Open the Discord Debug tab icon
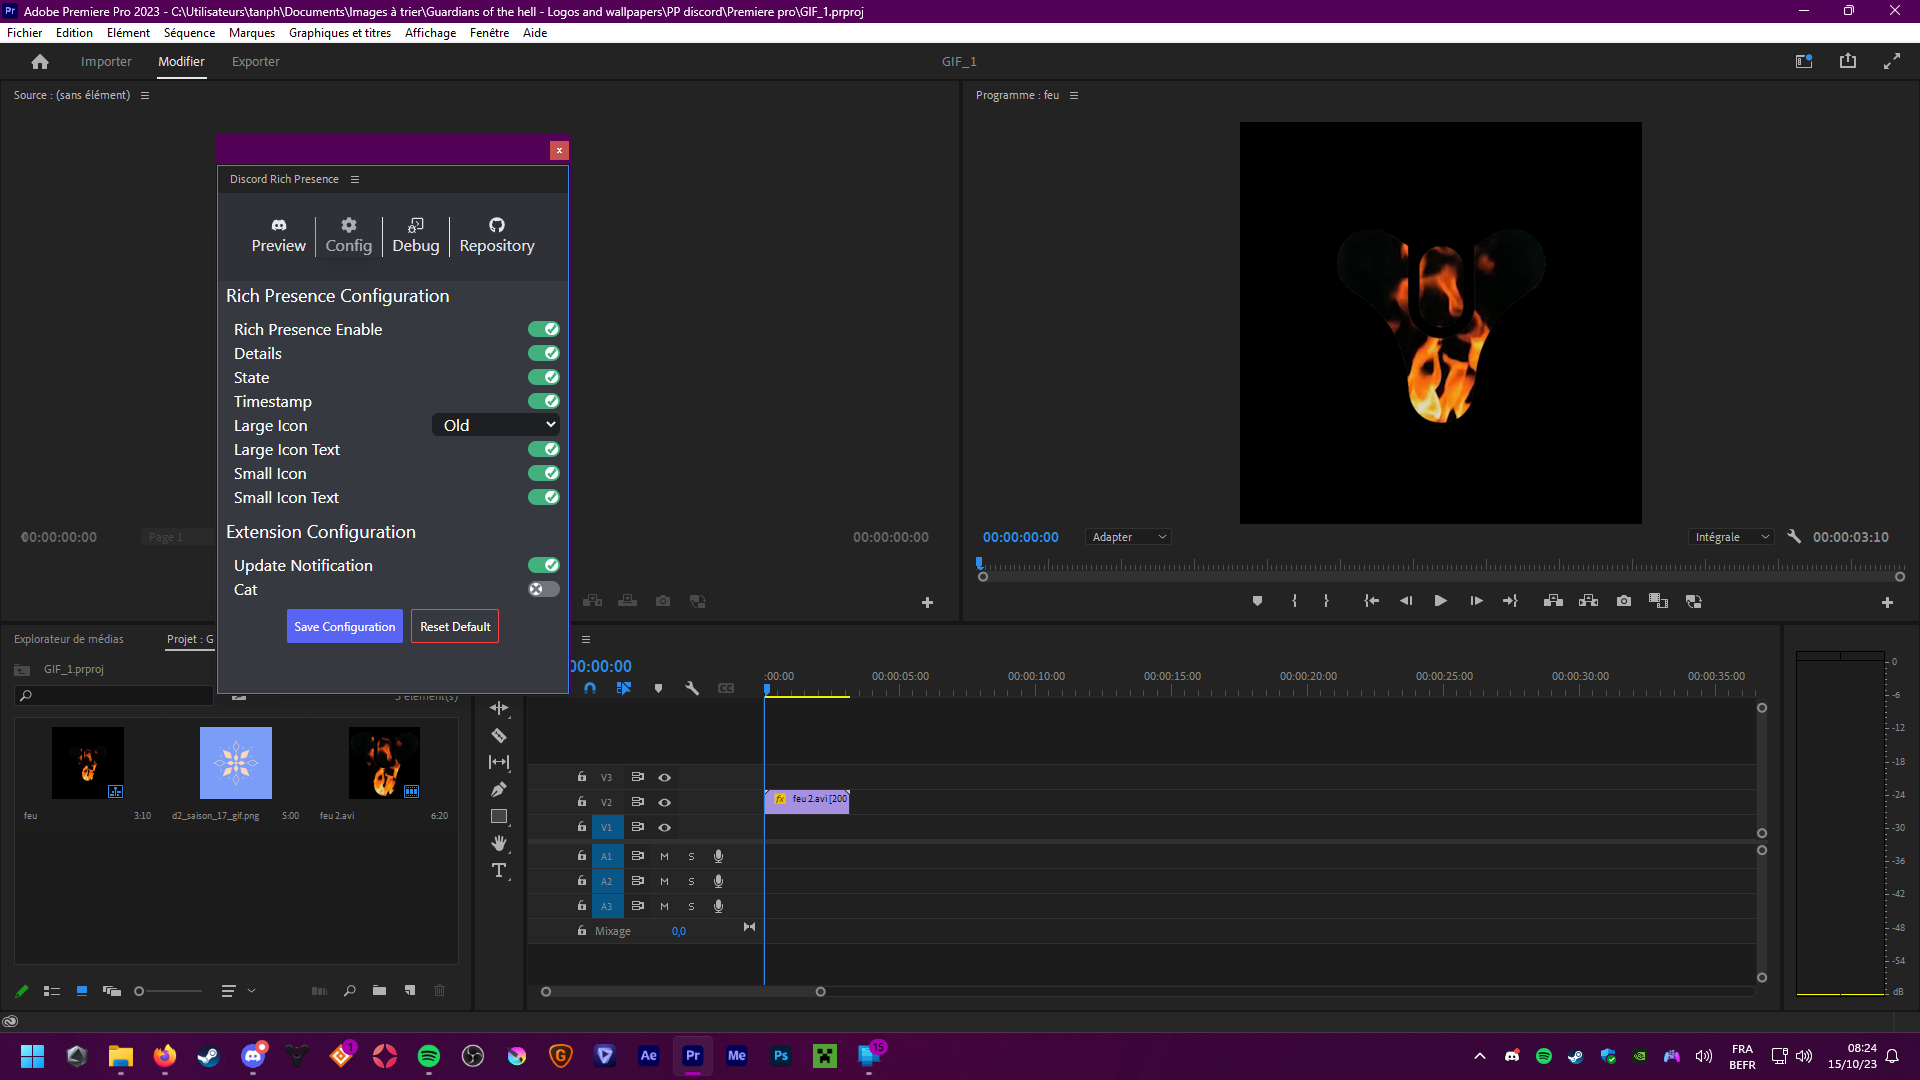The image size is (1920, 1080). pyautogui.click(x=416, y=235)
